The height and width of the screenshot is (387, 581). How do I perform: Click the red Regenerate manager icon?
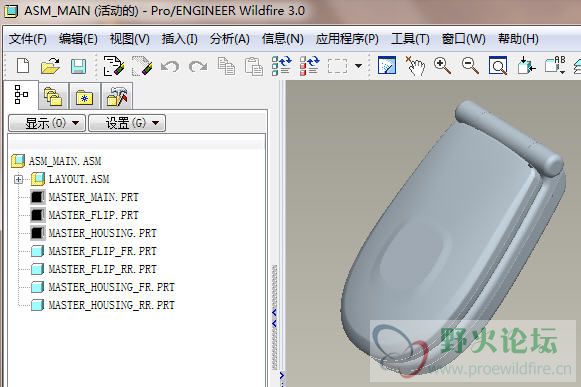(x=310, y=66)
